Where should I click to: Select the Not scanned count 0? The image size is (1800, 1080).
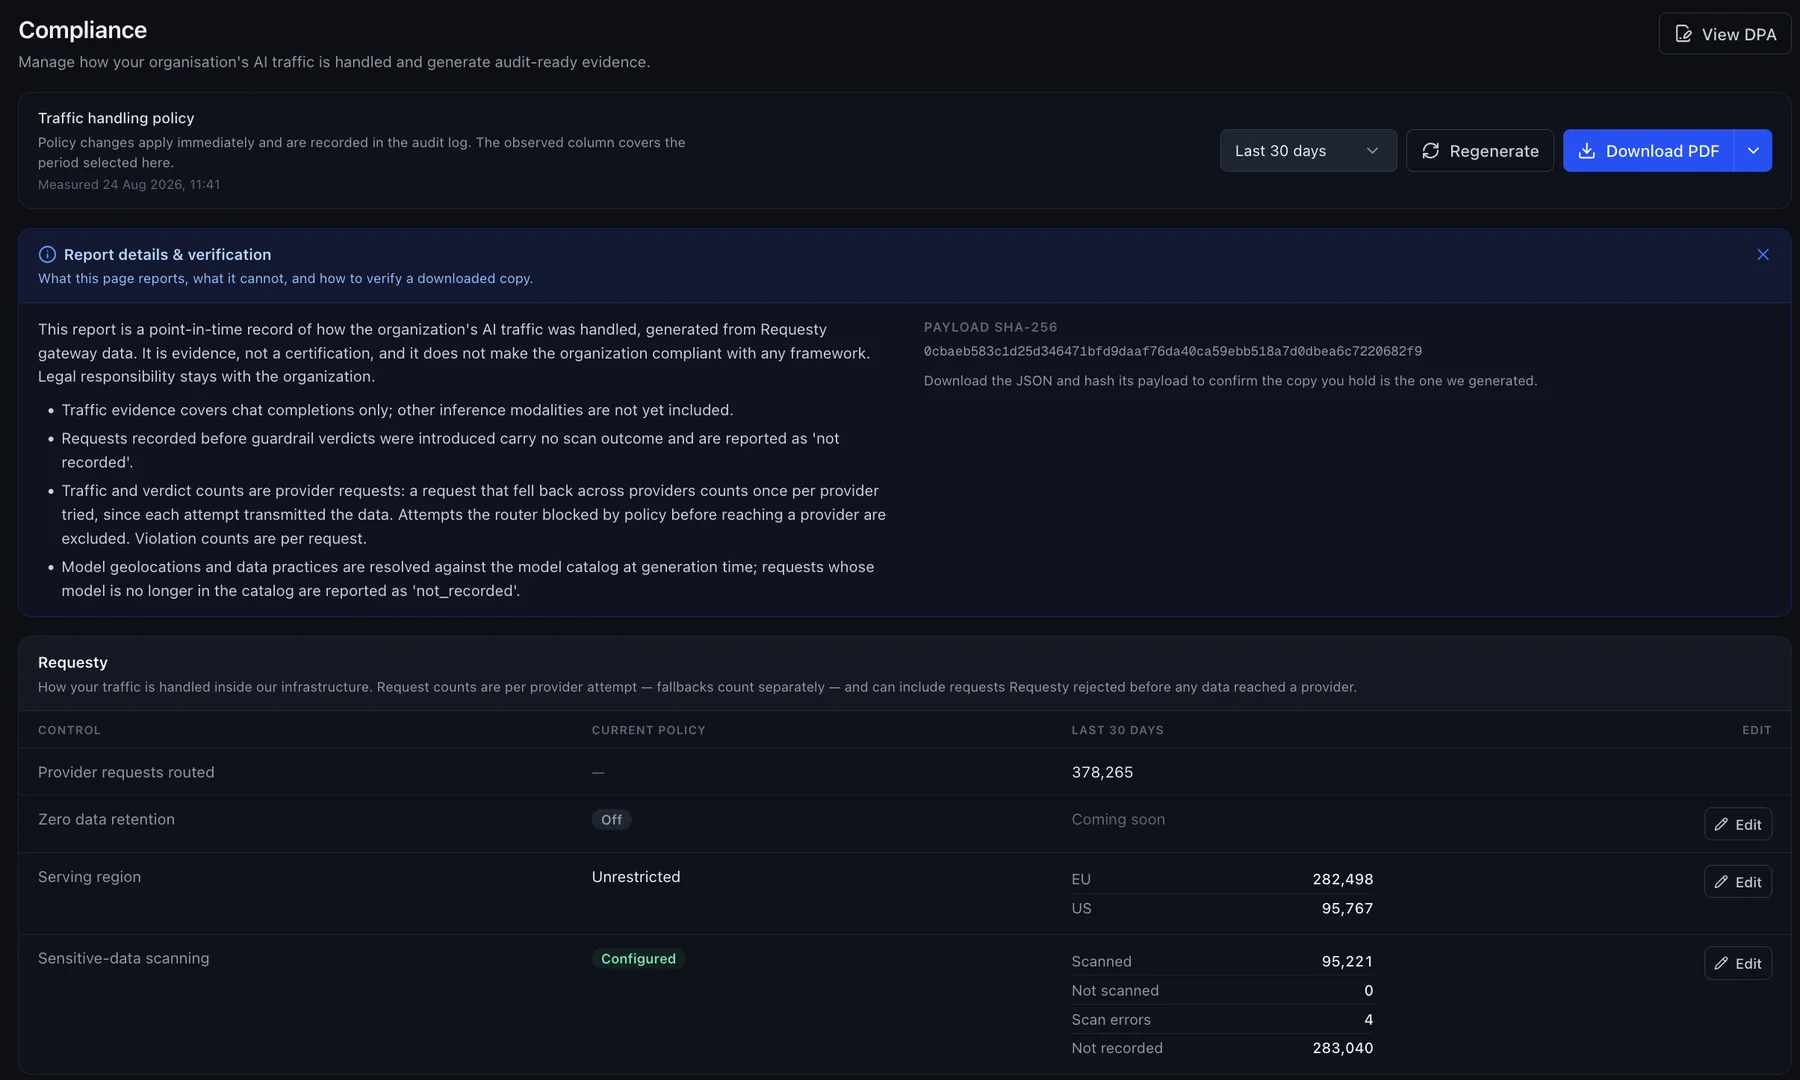click(x=1369, y=991)
